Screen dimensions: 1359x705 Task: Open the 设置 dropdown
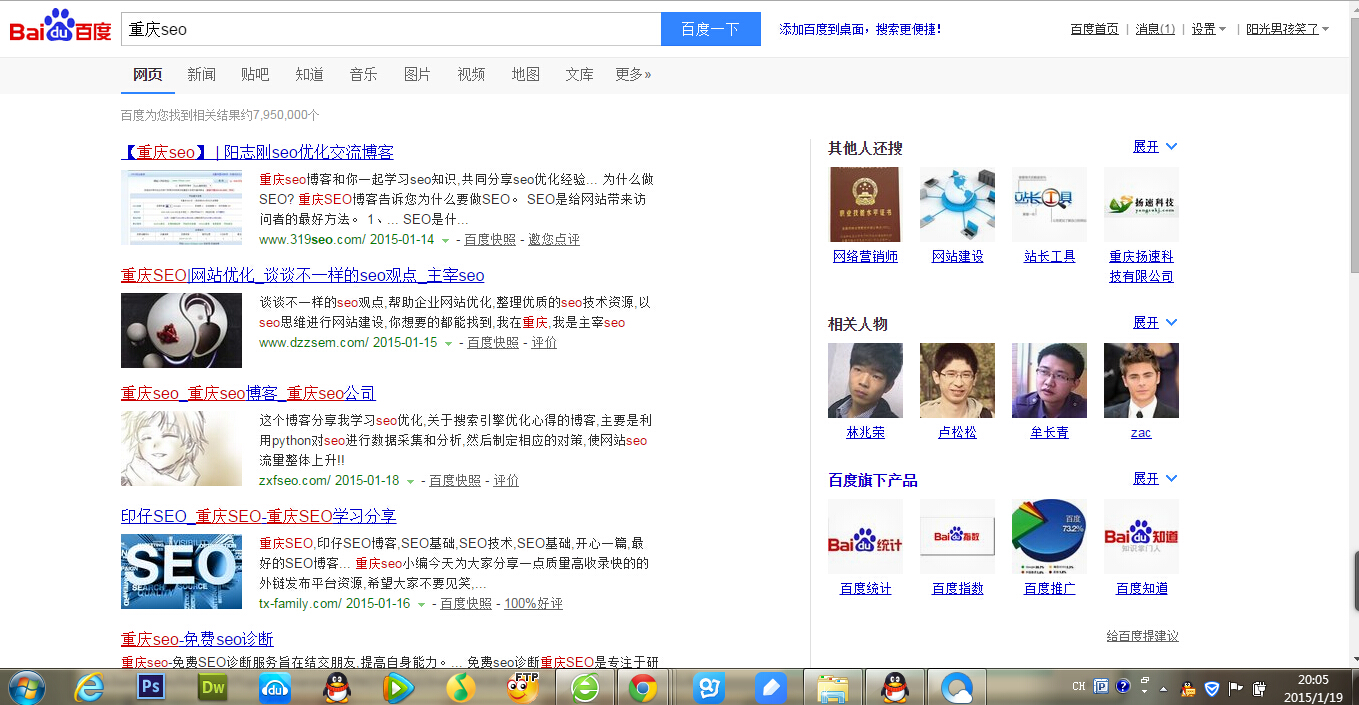(x=1209, y=29)
